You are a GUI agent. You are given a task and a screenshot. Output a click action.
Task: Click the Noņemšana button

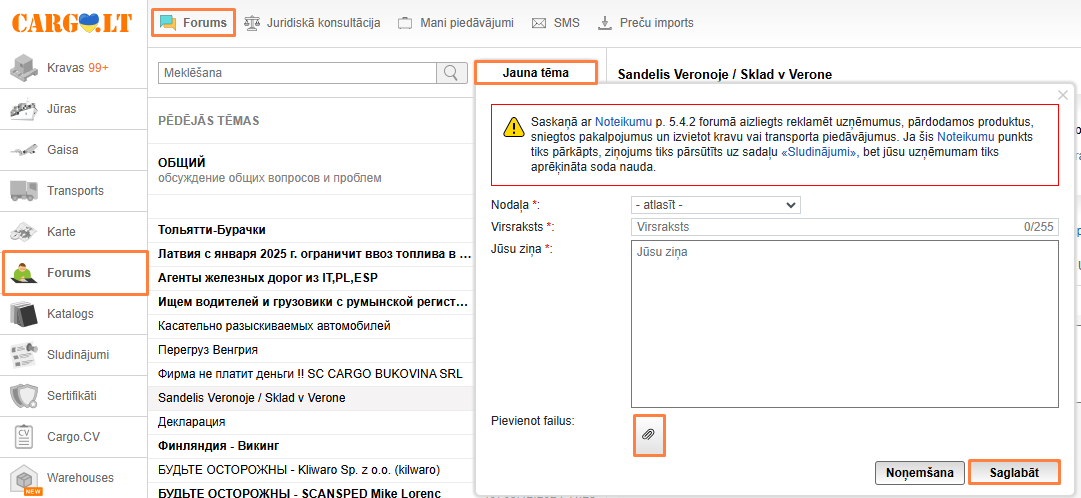(920, 472)
